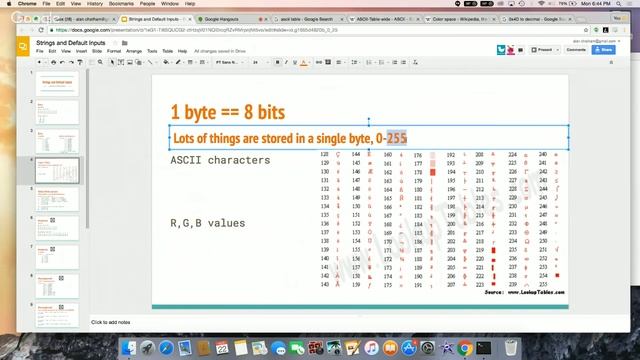Select slide 1 thumbnail in filmstrip
The height and width of the screenshot is (360, 640).
(x=57, y=83)
